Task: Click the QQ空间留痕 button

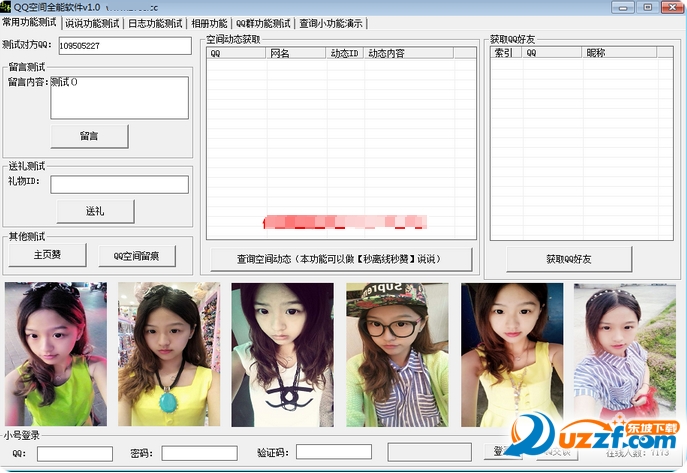Action: [137, 256]
